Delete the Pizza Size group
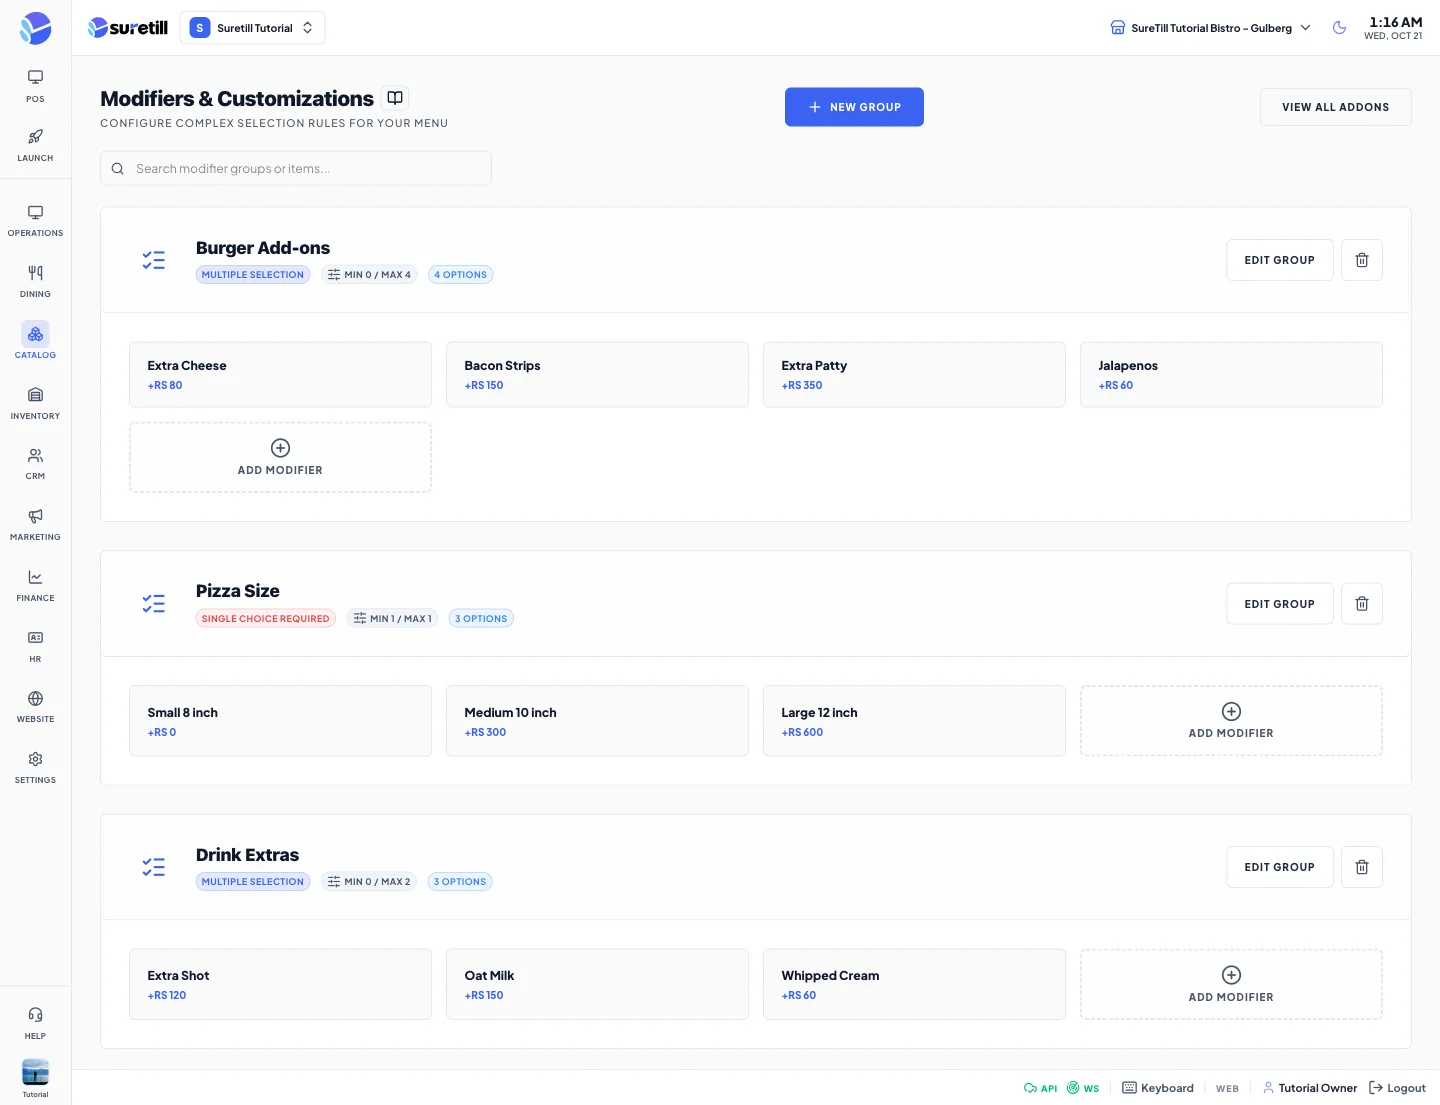 pyautogui.click(x=1361, y=604)
